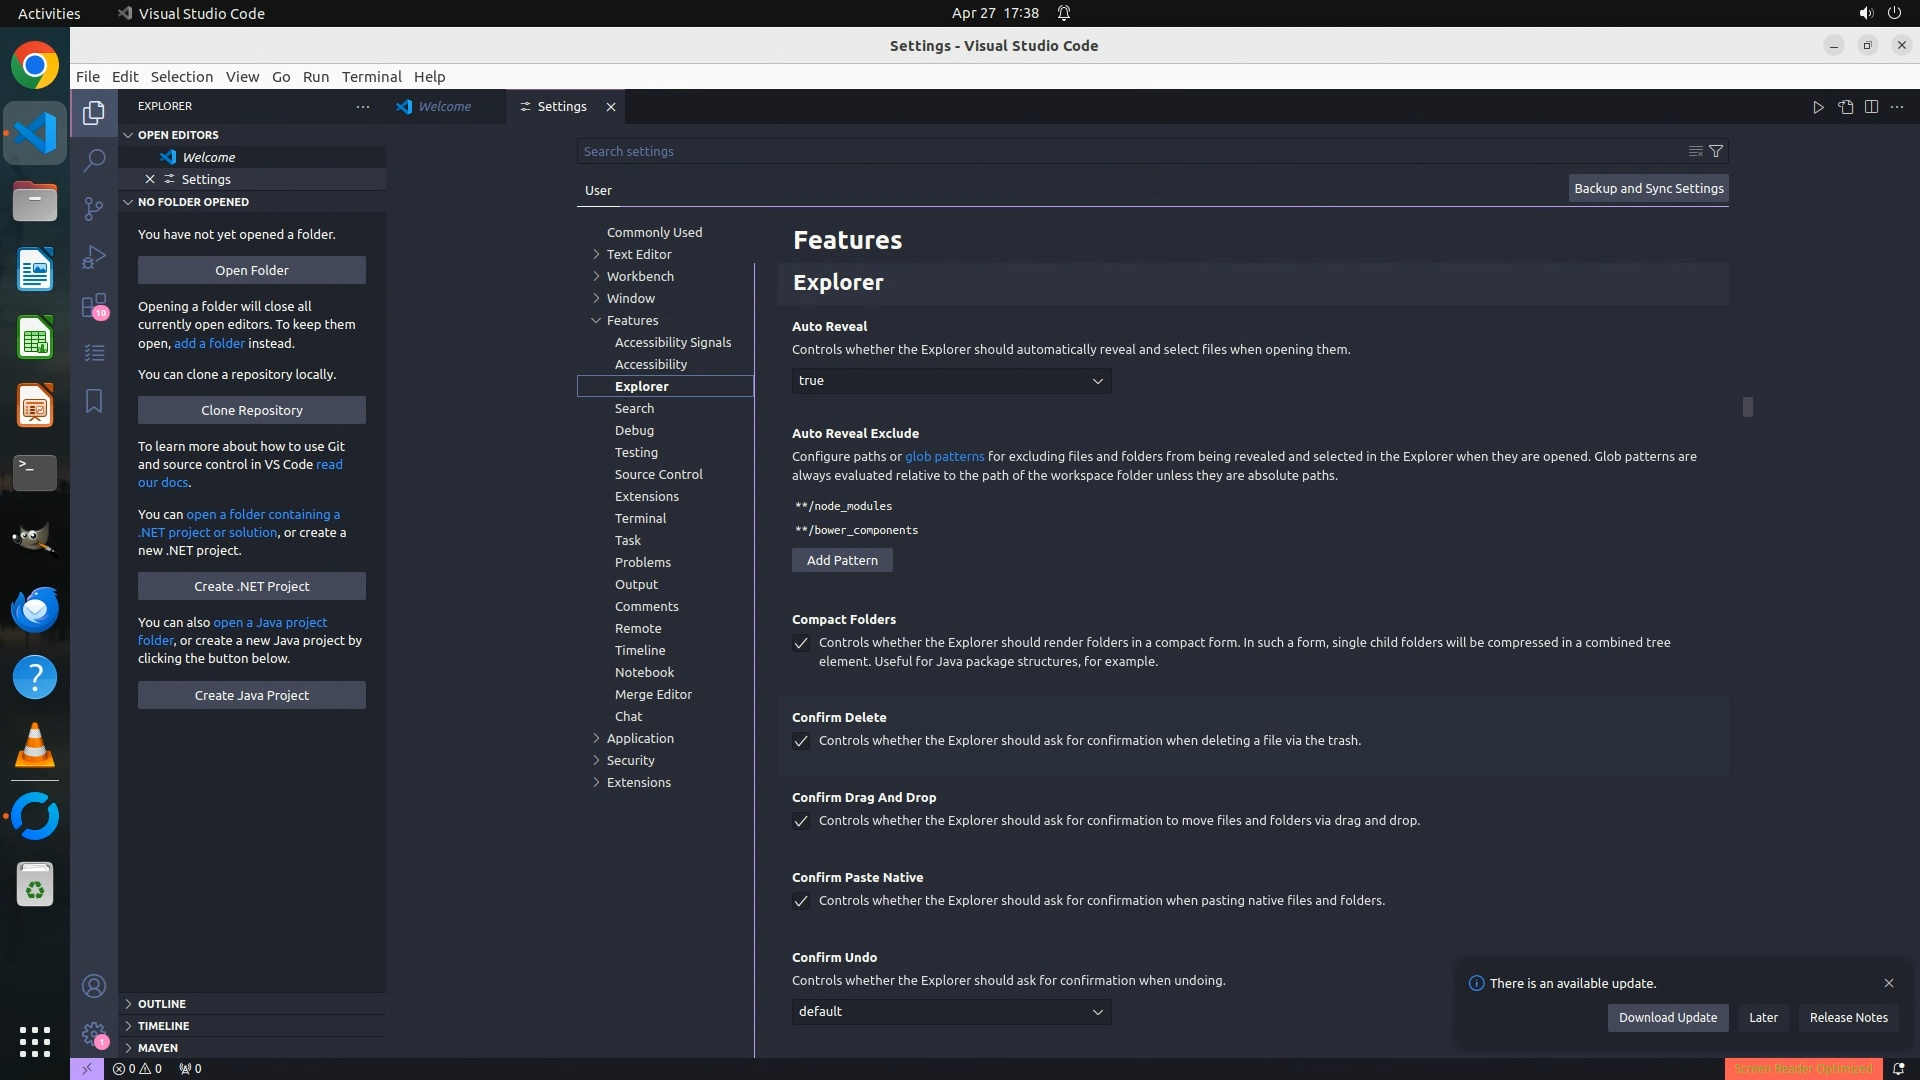Image resolution: width=1920 pixels, height=1080 pixels.
Task: Click Open Settings (JSON) icon
Action: (1845, 107)
